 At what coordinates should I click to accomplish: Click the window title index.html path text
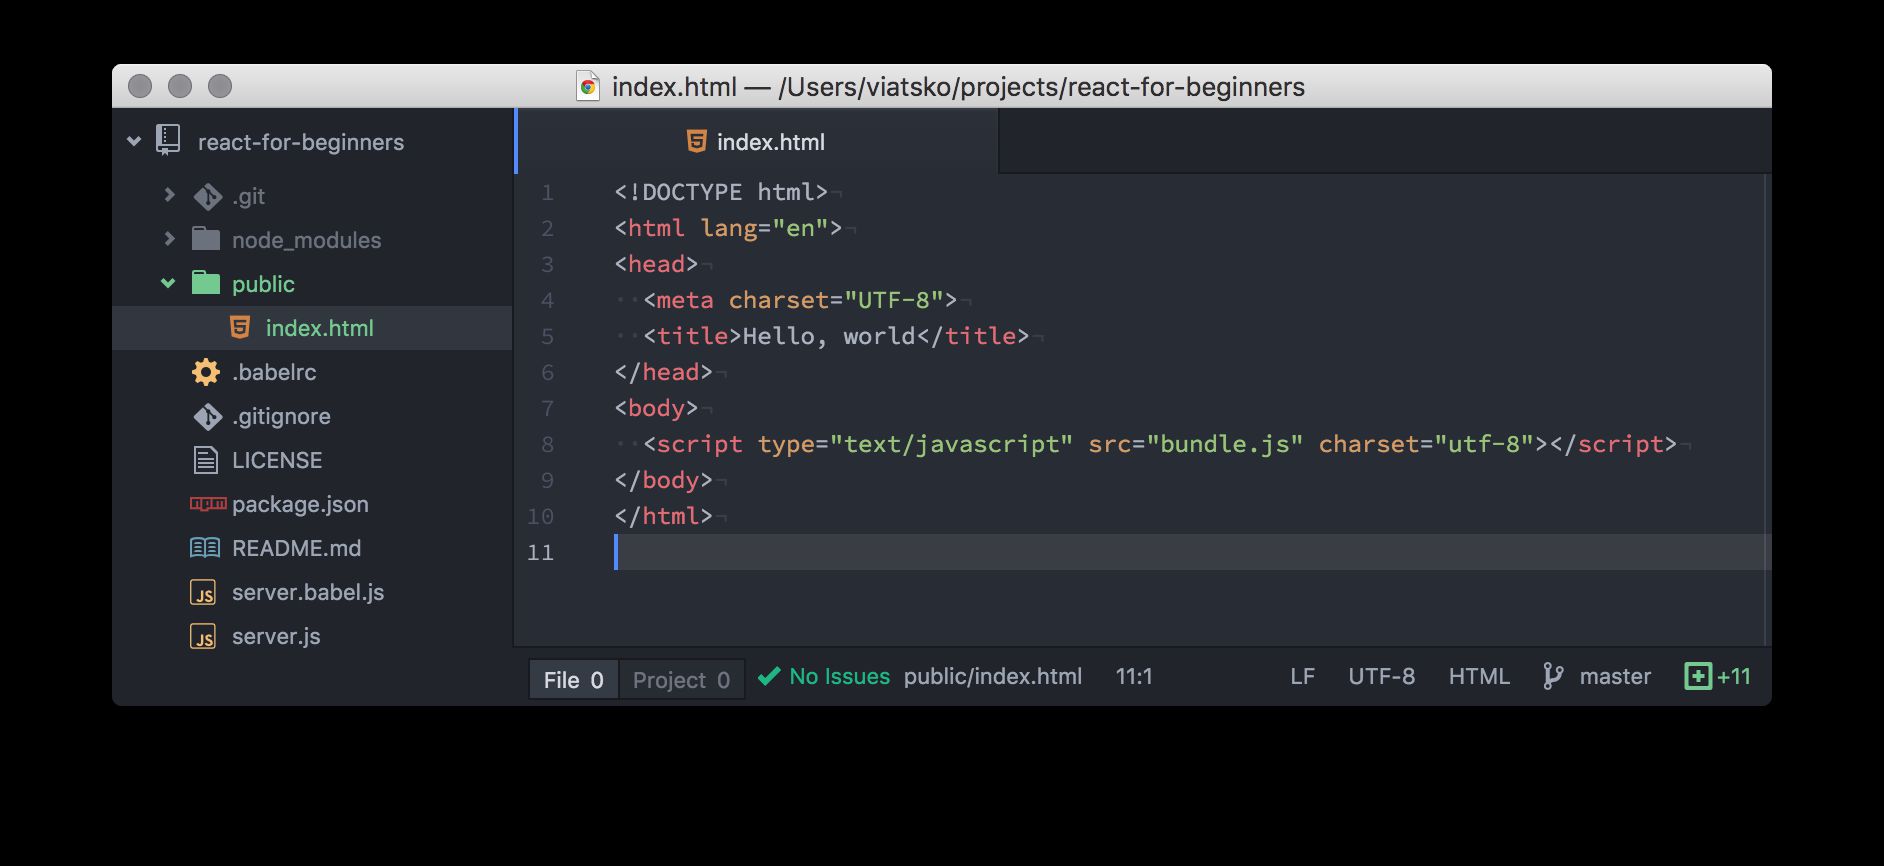pos(958,87)
